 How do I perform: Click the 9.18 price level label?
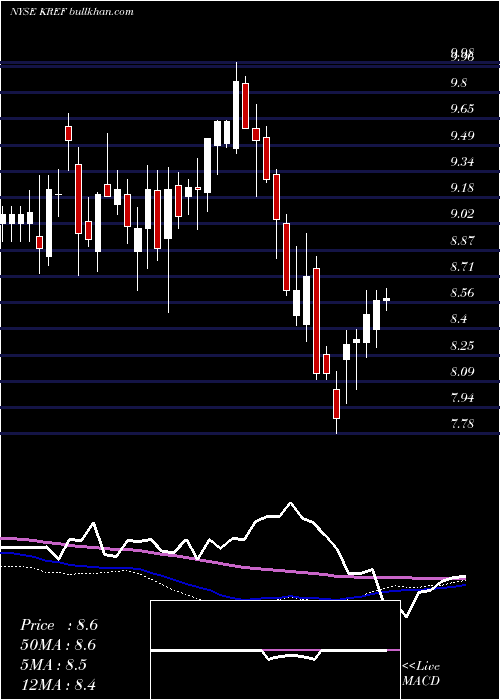(x=462, y=188)
